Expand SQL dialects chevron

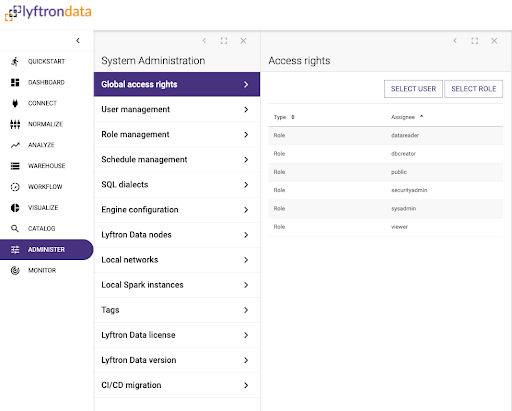pyautogui.click(x=246, y=185)
